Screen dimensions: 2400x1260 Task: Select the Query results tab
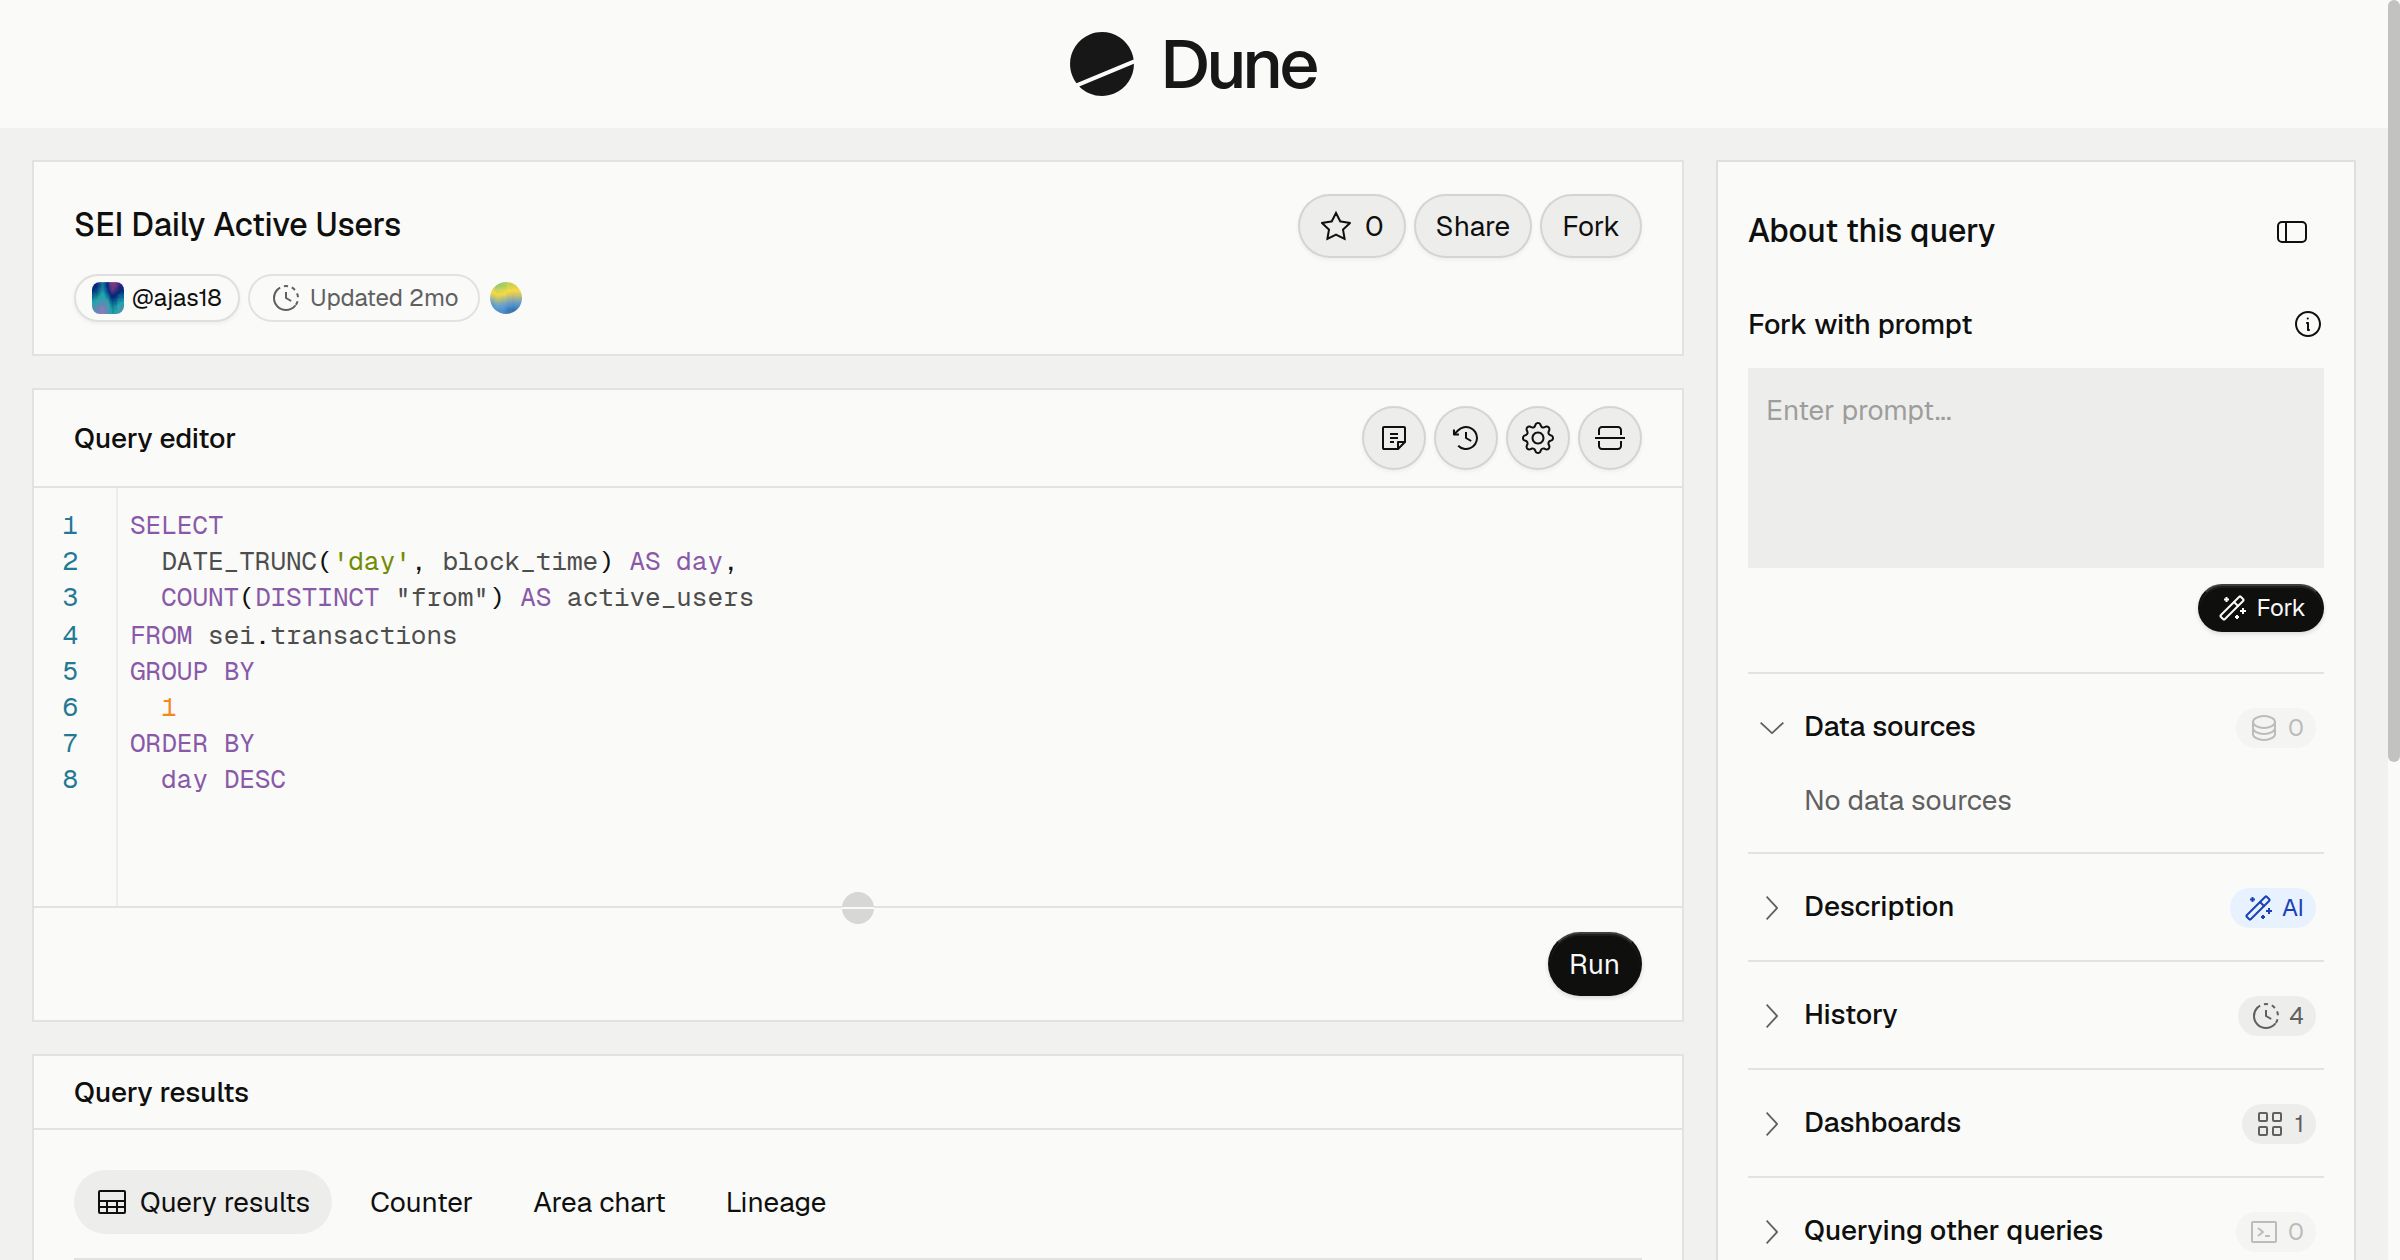pos(203,1202)
